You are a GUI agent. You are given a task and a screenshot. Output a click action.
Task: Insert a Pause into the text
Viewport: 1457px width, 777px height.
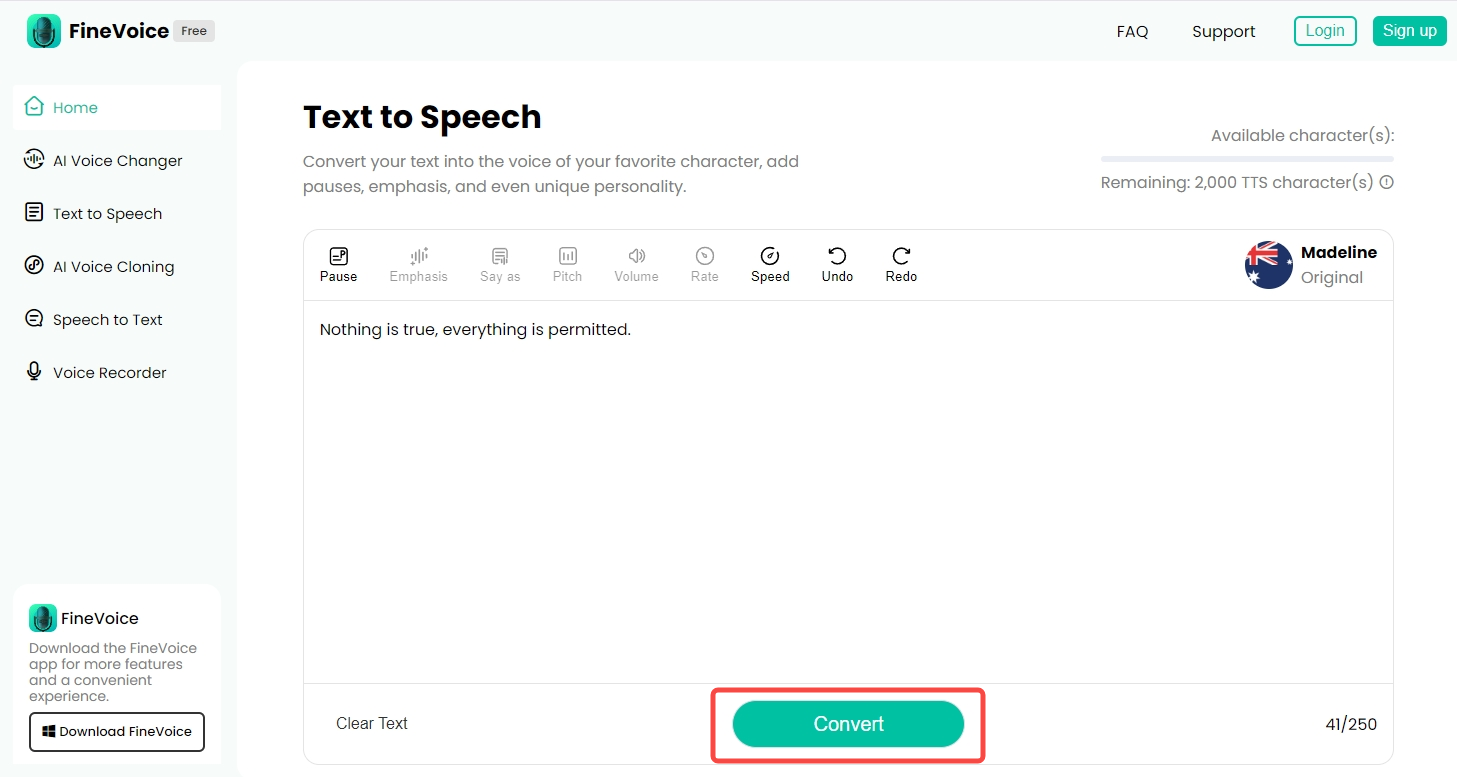[x=338, y=263]
